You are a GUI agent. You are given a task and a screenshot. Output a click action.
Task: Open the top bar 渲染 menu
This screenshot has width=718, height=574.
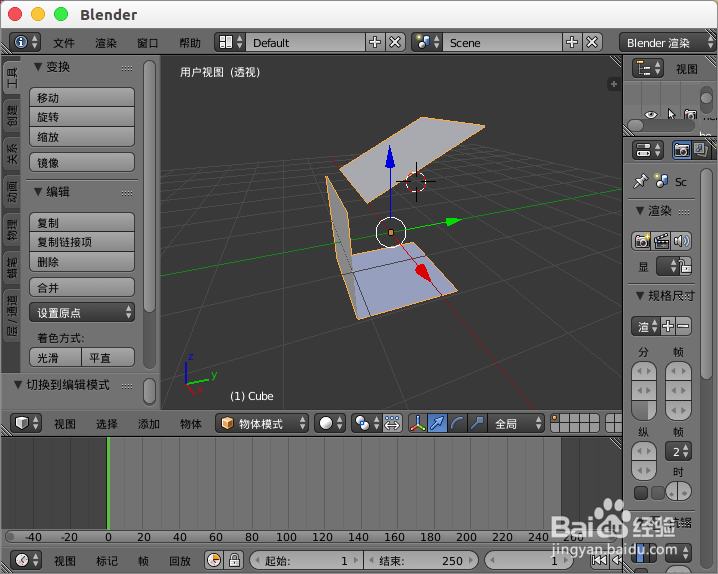pyautogui.click(x=106, y=43)
